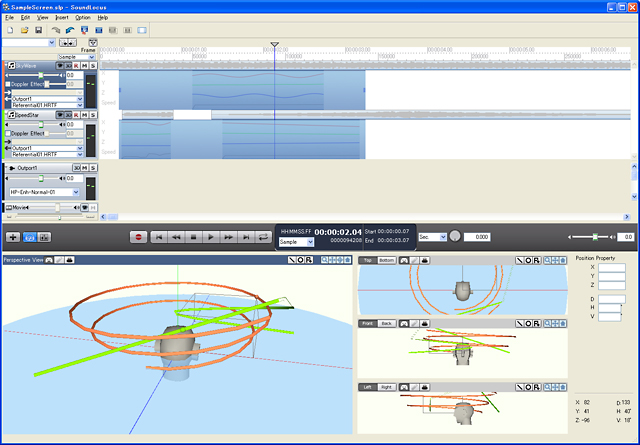Screen dimensions: 640x445
Task: Open the Edit menu
Action: (25, 18)
